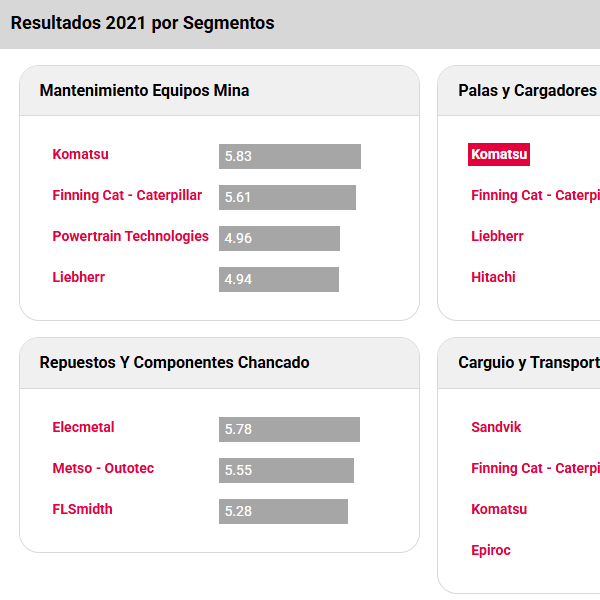
Task: Click the highlighted Komatsu in Palas y Cargadores
Action: click(498, 155)
